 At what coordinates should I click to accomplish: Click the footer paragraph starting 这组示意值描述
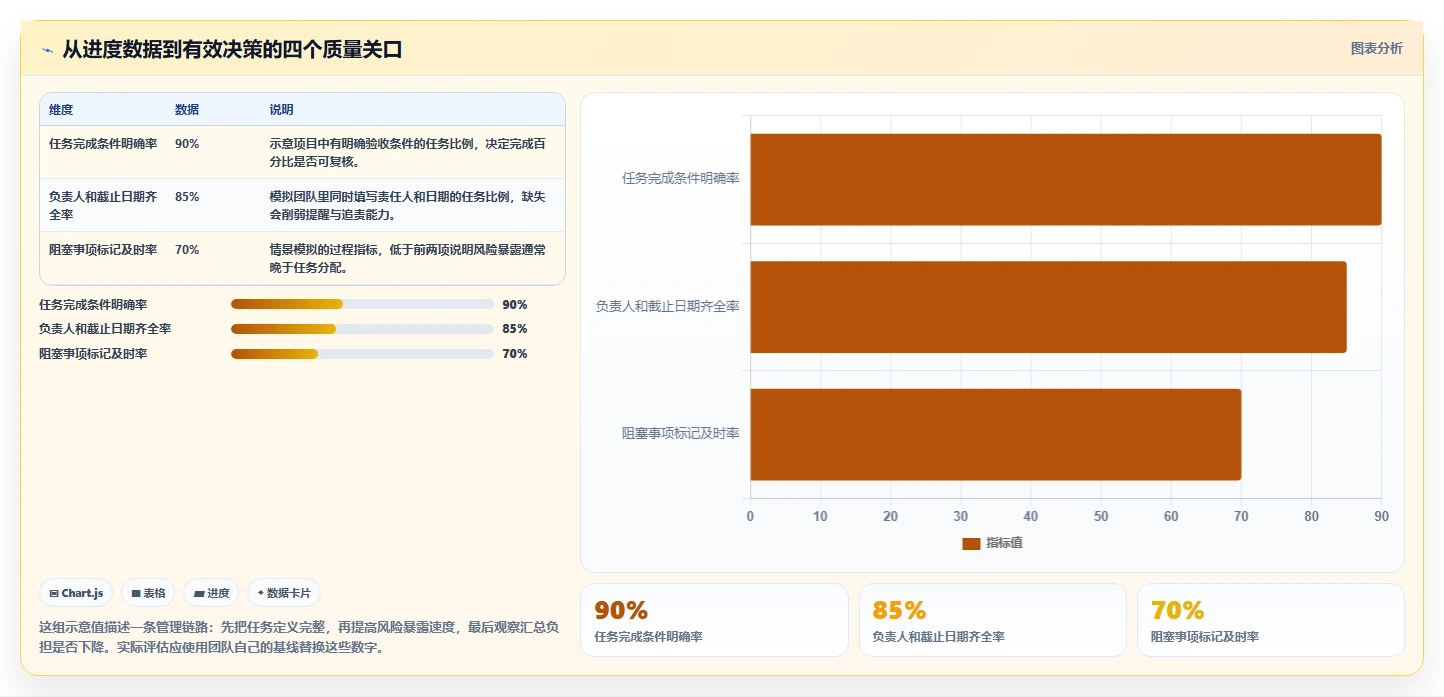click(299, 637)
